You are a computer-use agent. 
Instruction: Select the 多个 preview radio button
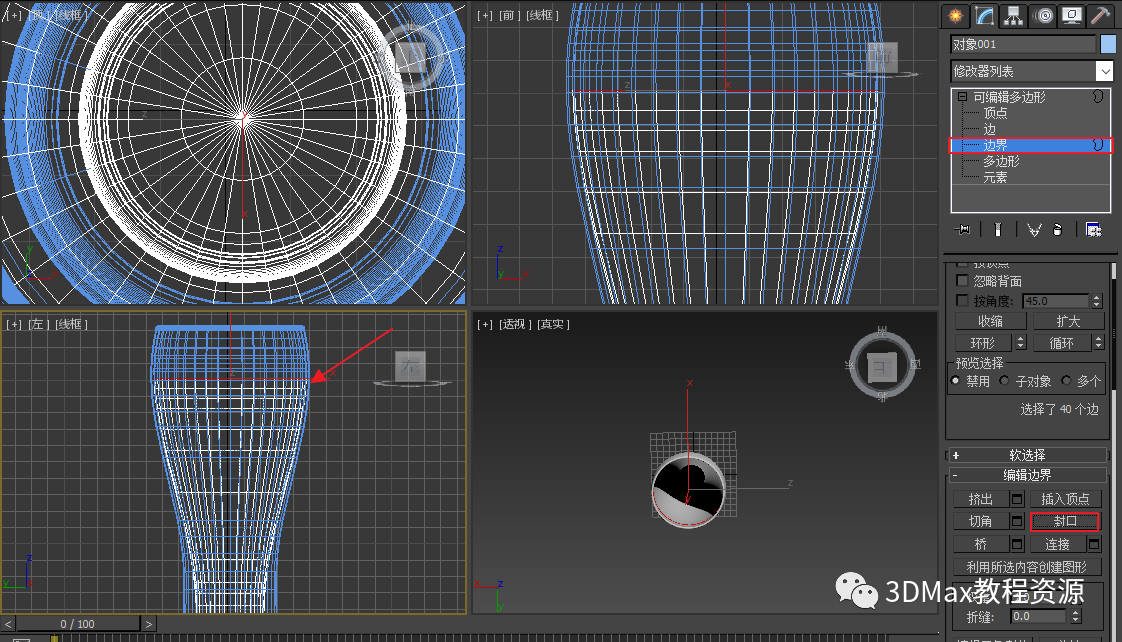1066,381
